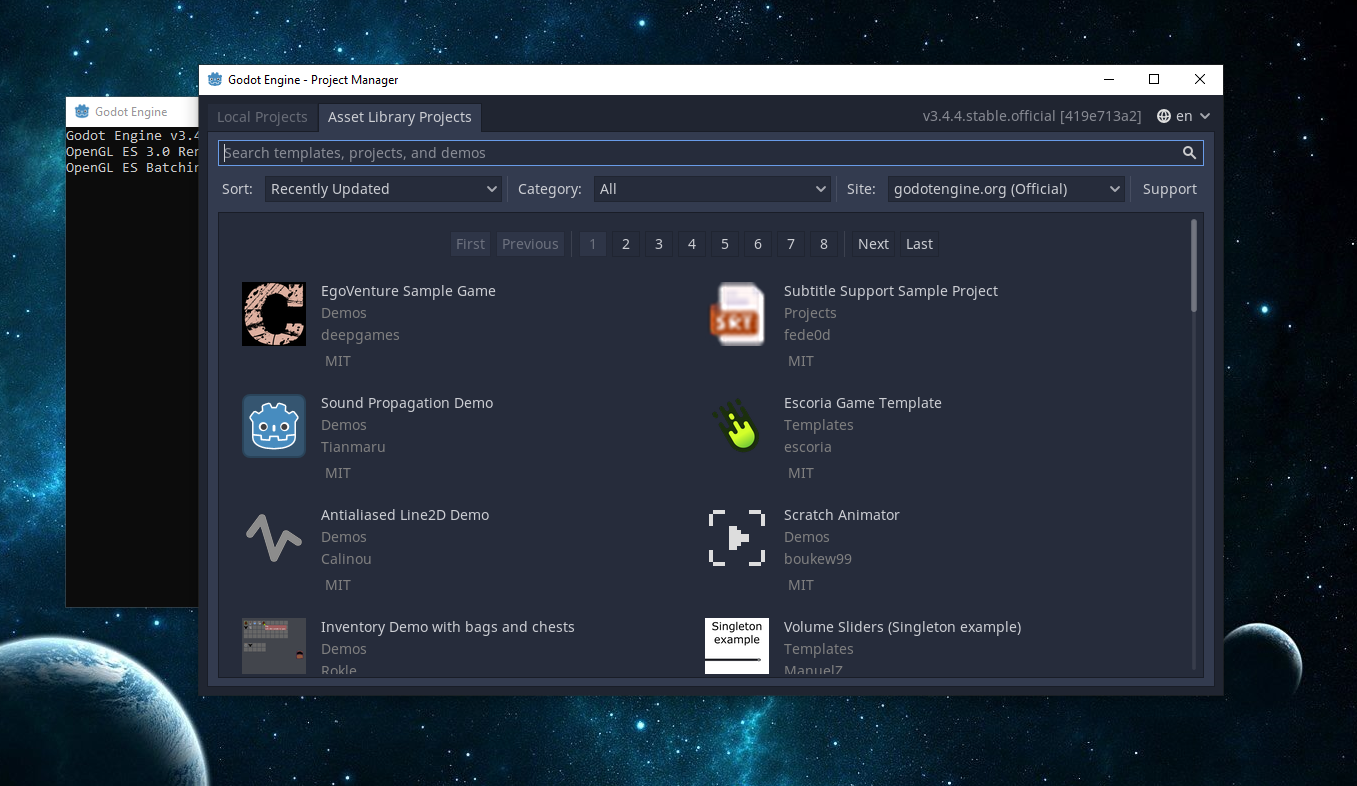Screen dimensions: 1357x786
Task: Minimize the Project Manager window
Action: coord(1108,80)
